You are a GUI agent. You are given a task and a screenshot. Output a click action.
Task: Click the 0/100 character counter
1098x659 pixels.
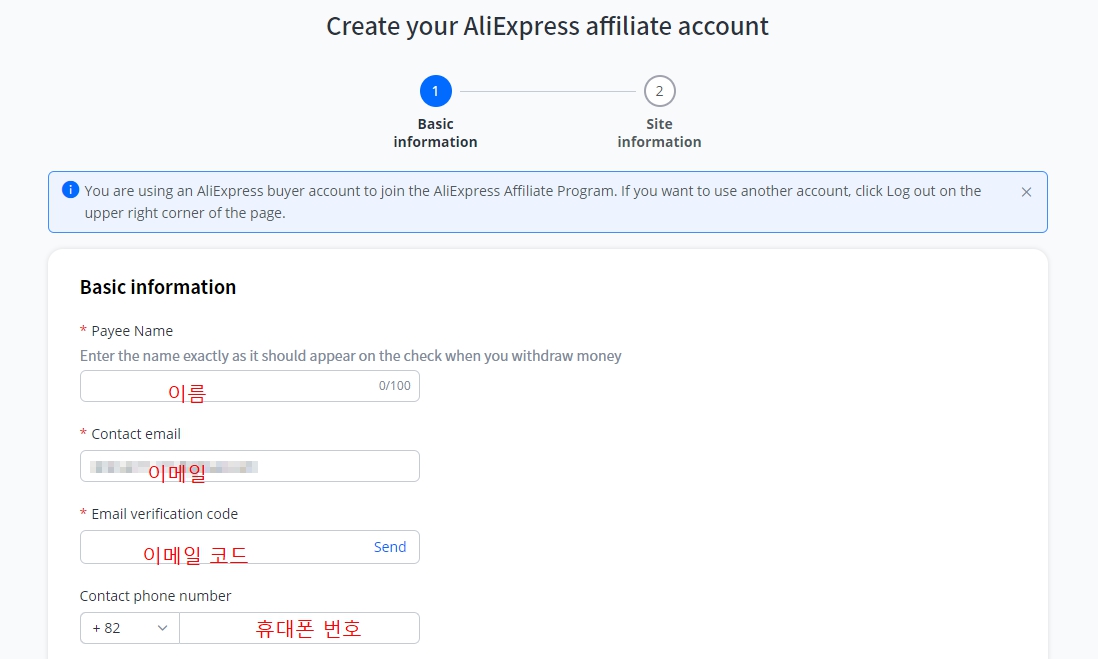tap(394, 386)
